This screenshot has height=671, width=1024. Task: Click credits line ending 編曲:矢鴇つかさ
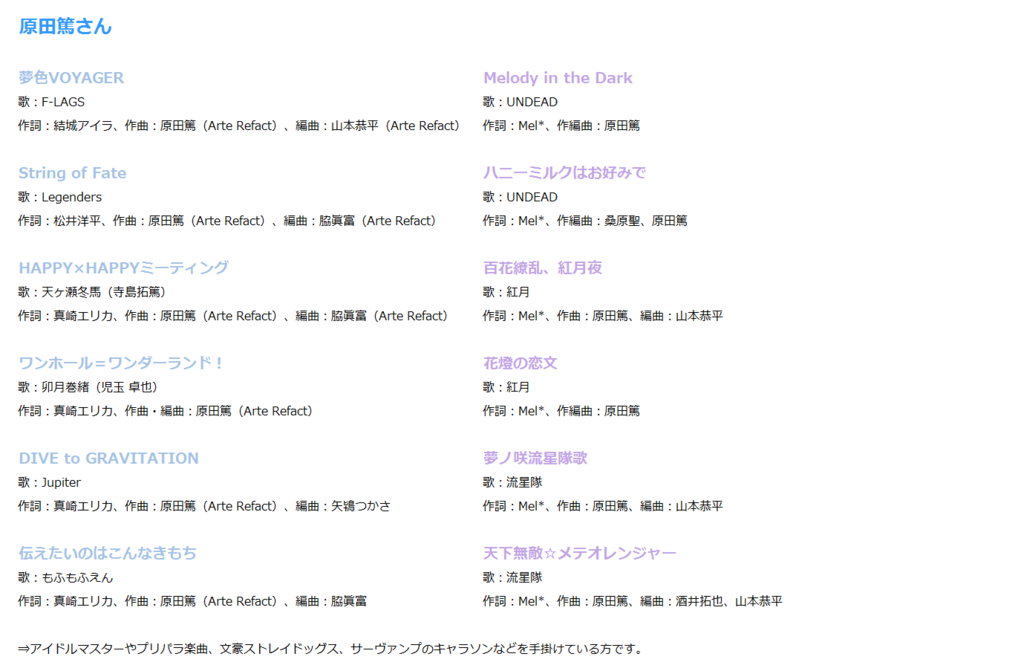pyautogui.click(x=204, y=506)
